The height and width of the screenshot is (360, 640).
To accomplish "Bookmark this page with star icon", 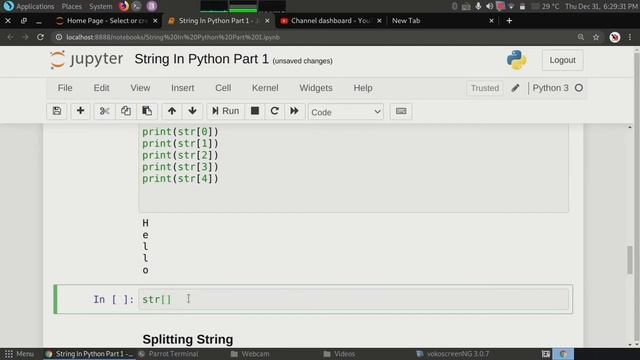I will pos(596,37).
